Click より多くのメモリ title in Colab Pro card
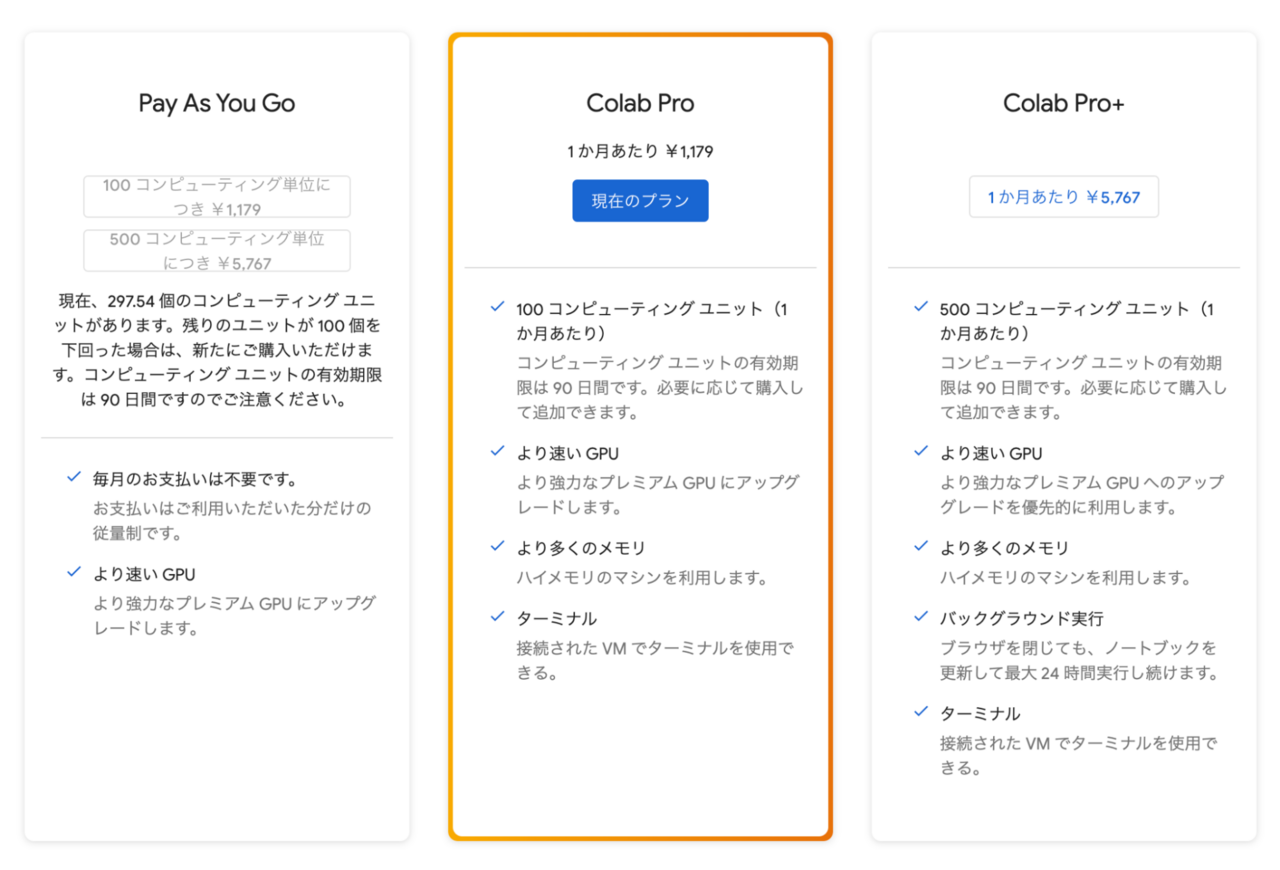1280x870 pixels. [x=581, y=549]
